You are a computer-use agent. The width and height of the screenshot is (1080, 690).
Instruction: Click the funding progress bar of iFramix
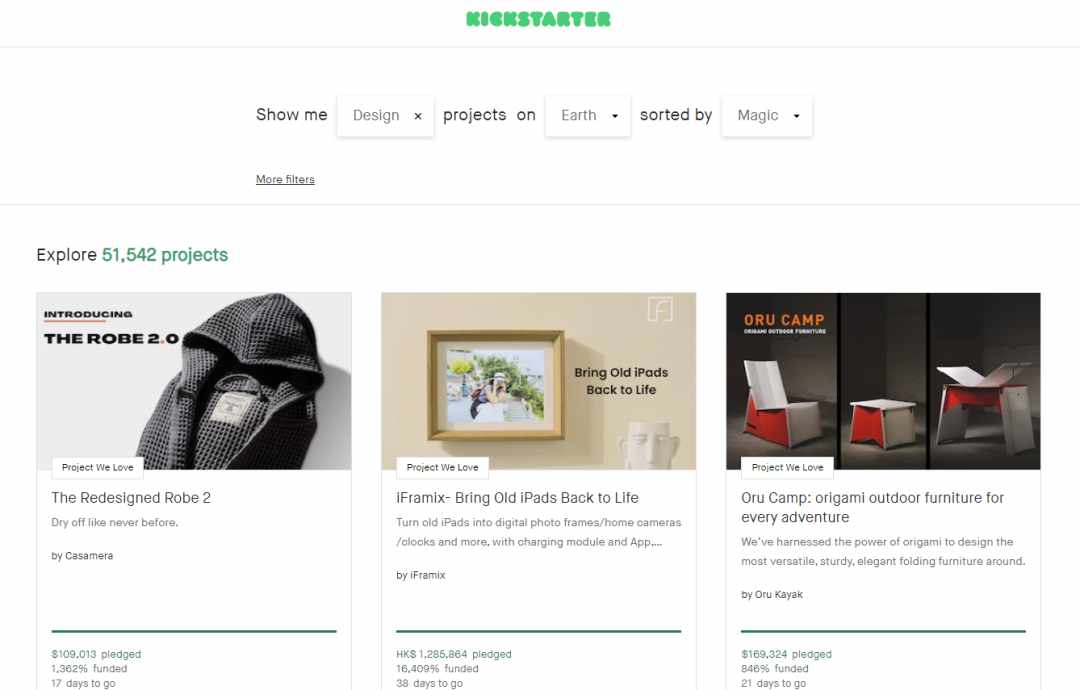(539, 631)
